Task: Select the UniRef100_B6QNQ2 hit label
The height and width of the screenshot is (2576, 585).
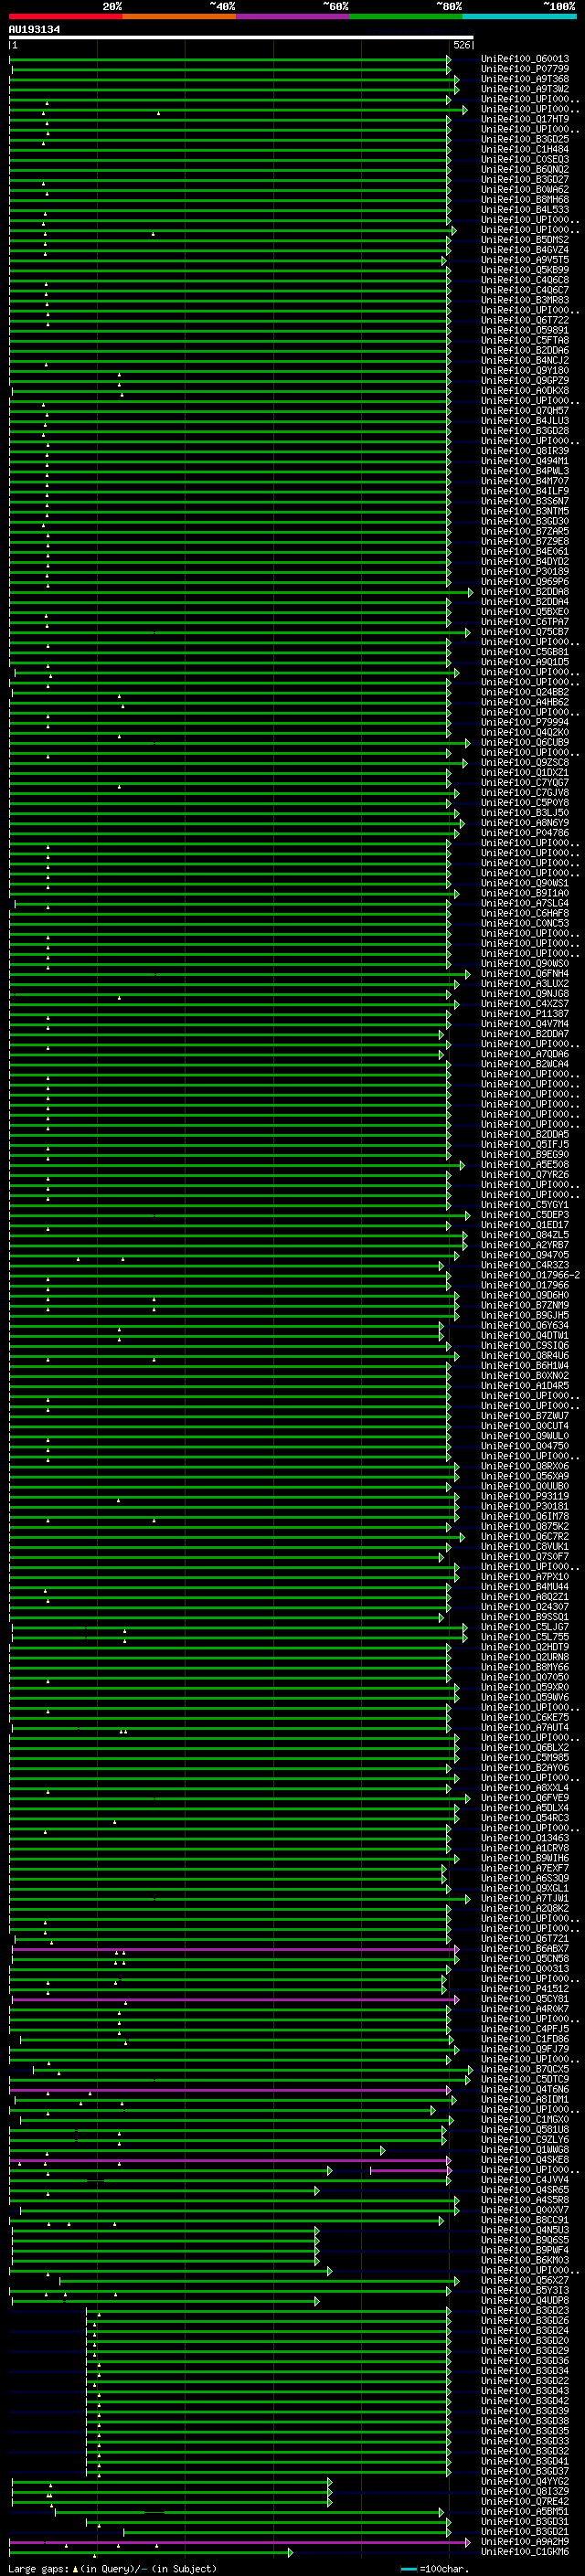Action: (525, 169)
